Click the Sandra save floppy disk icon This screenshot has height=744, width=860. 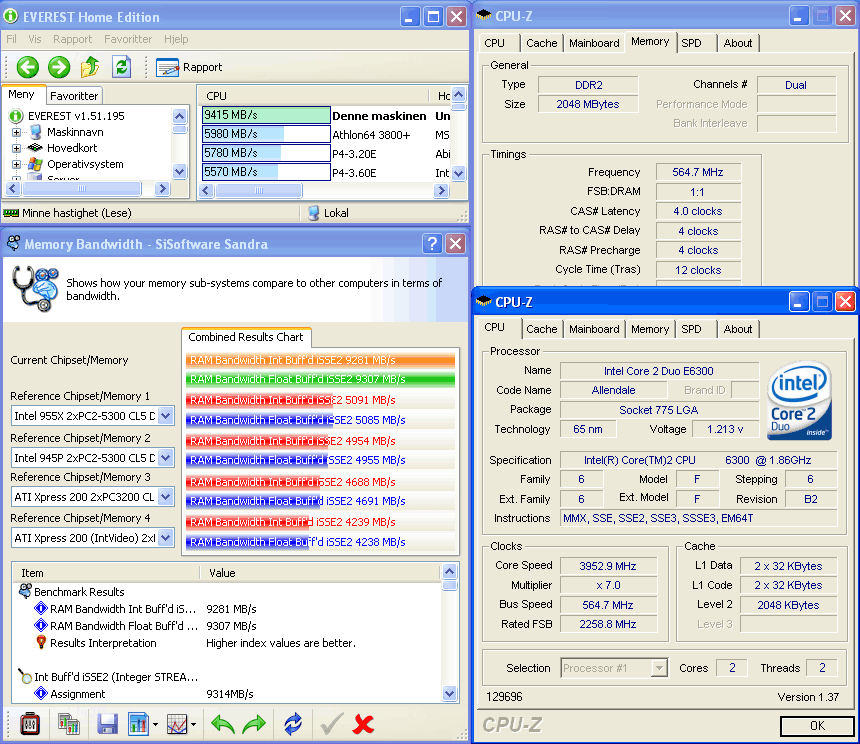click(108, 724)
